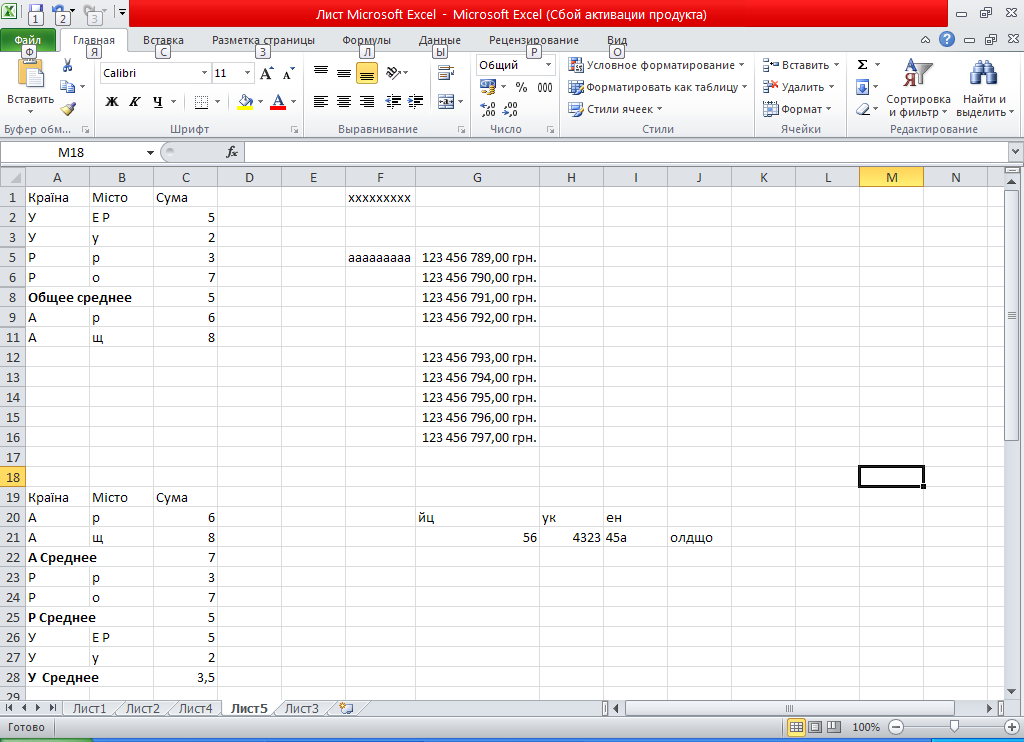Click the zoom slider handle
The image size is (1024, 742).
click(954, 726)
